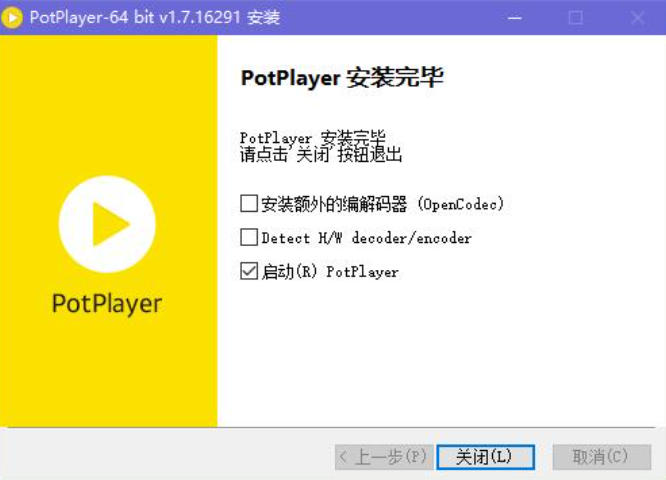Click the title bar close X button
This screenshot has height=480, width=666.
click(637, 17)
